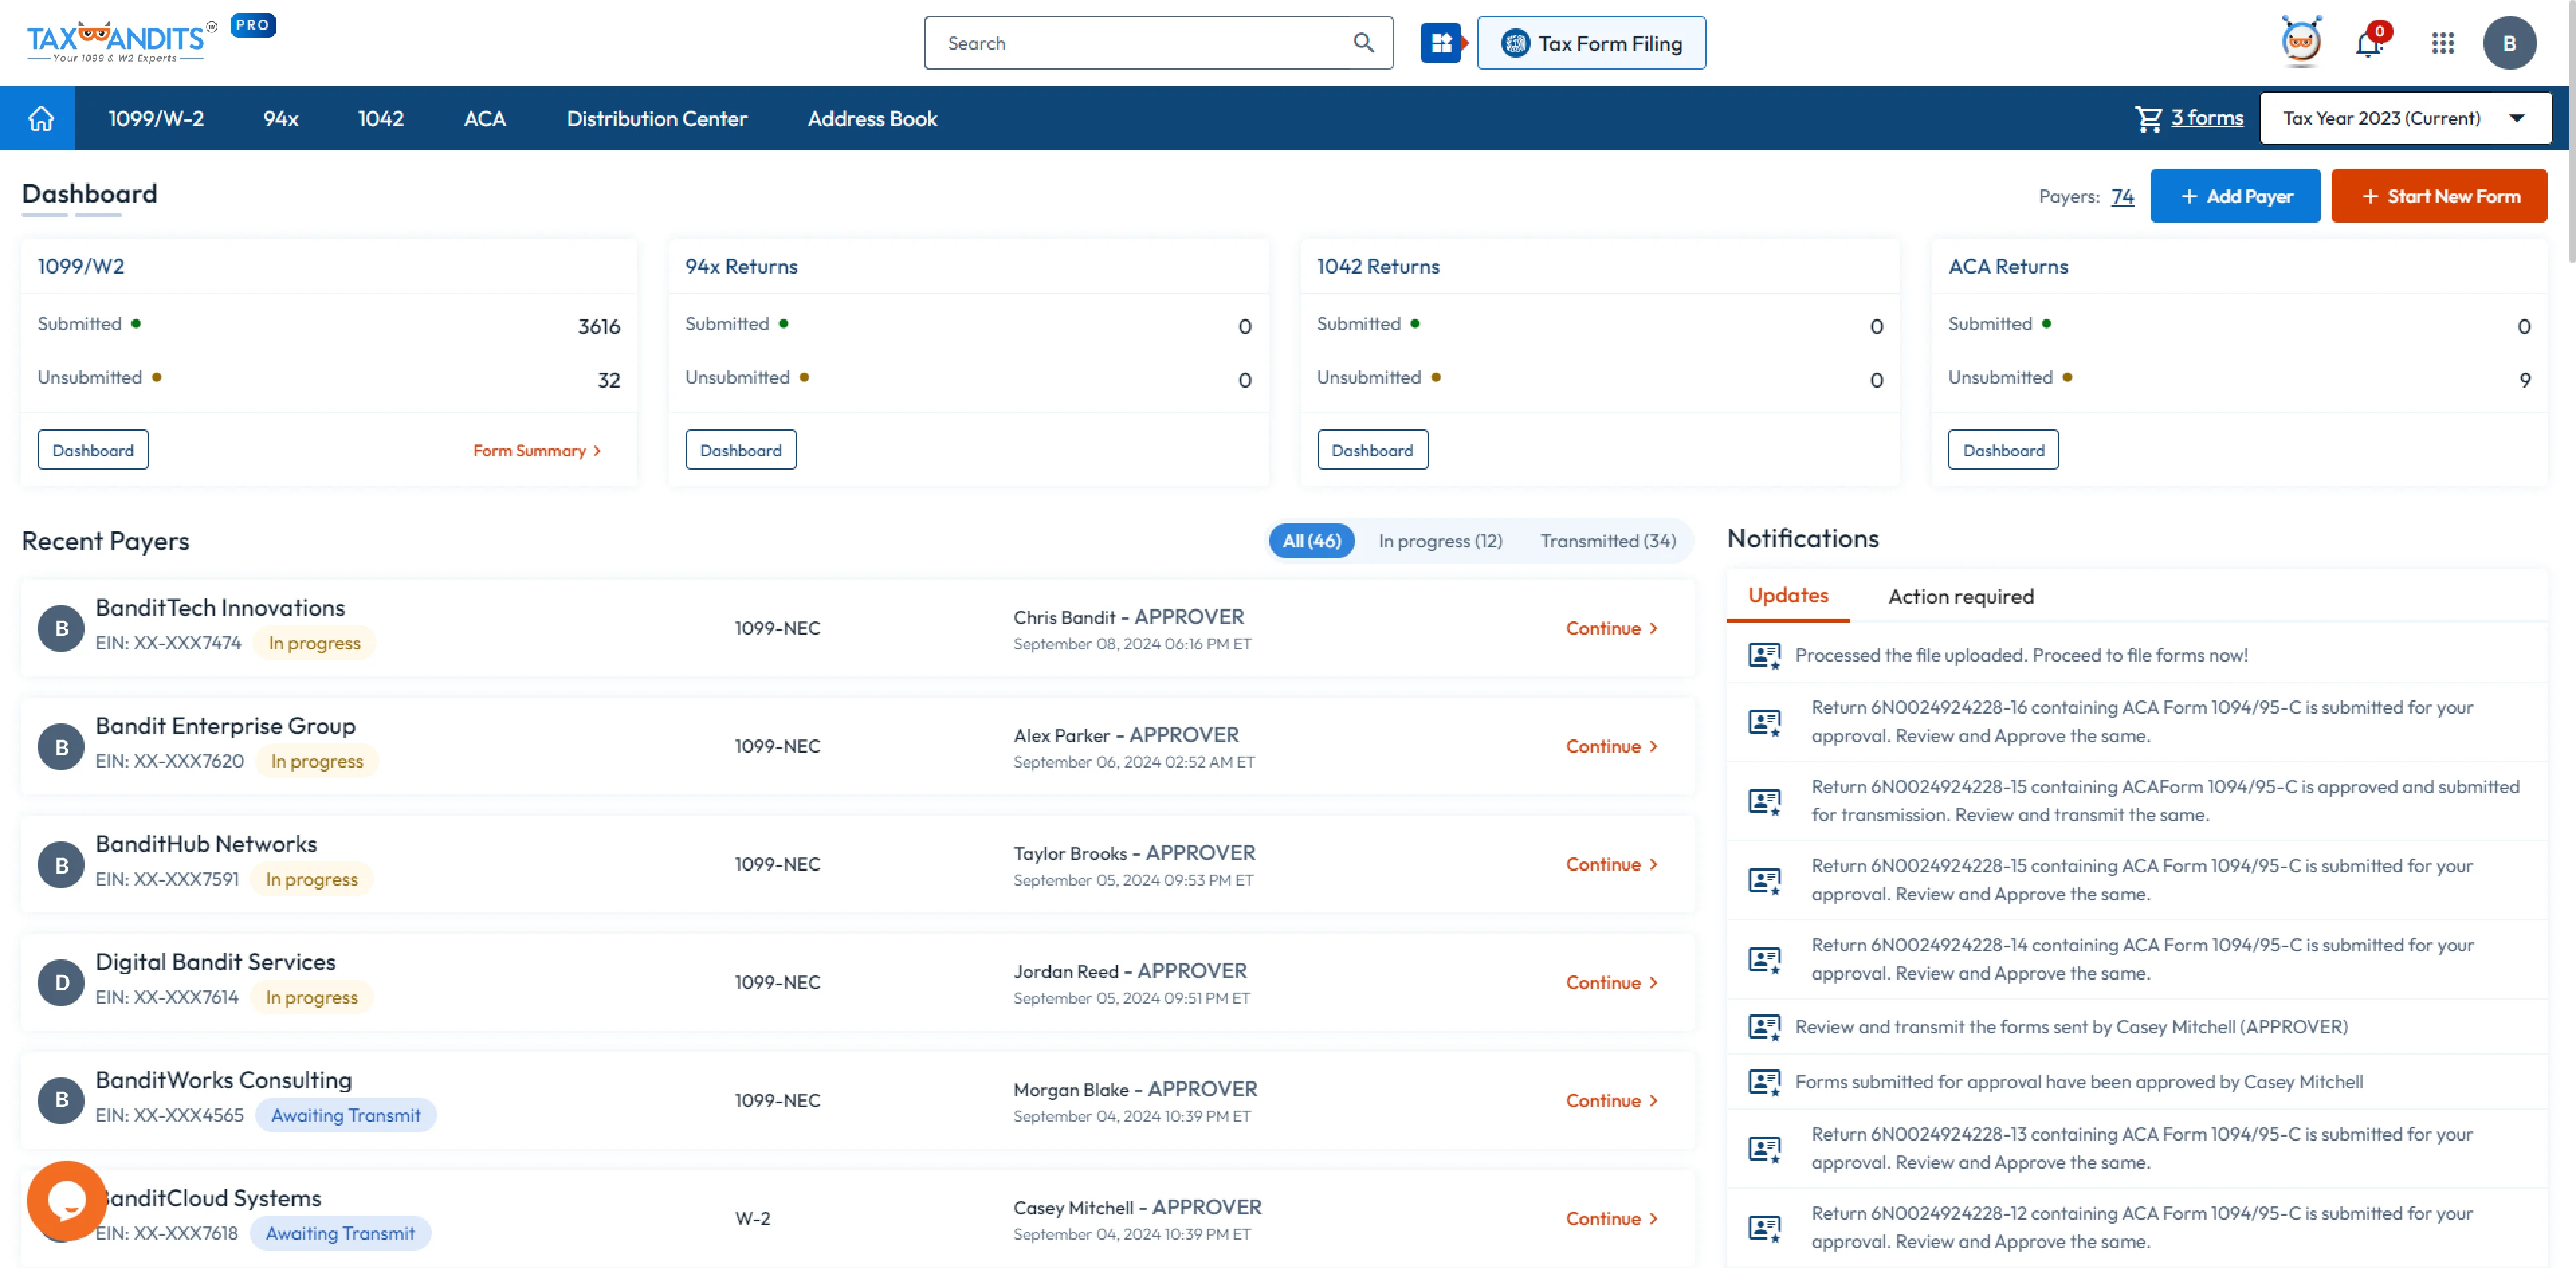Click BanditHub Networks avatar icon
The width and height of the screenshot is (2576, 1268).
click(61, 864)
